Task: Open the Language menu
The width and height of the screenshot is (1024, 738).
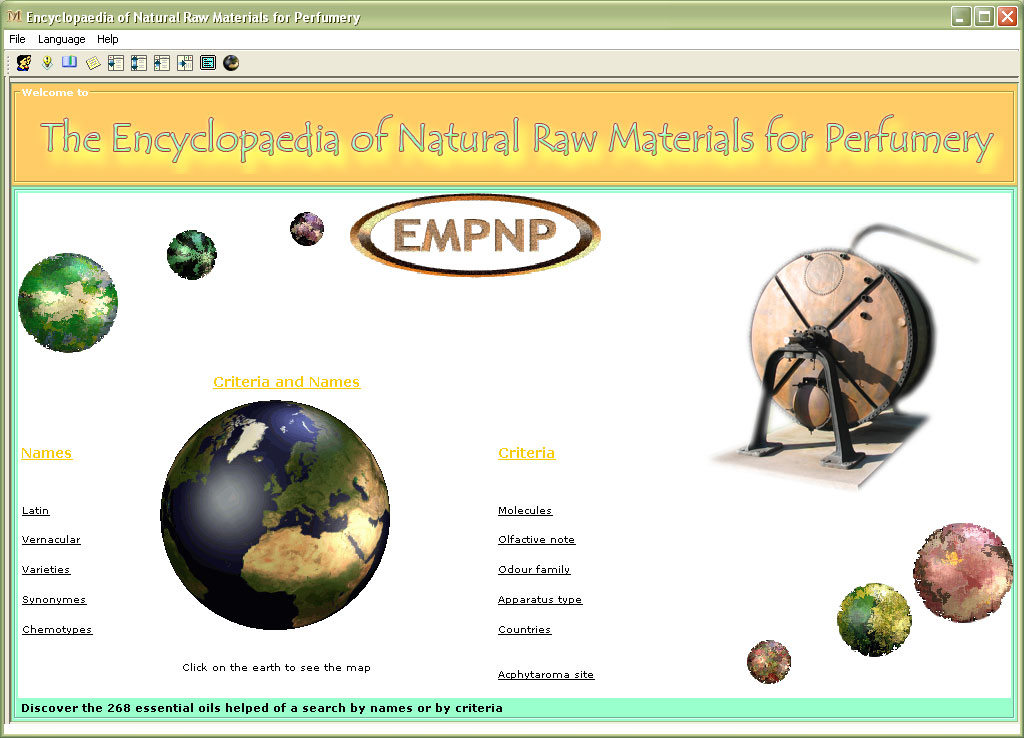Action: click(61, 39)
